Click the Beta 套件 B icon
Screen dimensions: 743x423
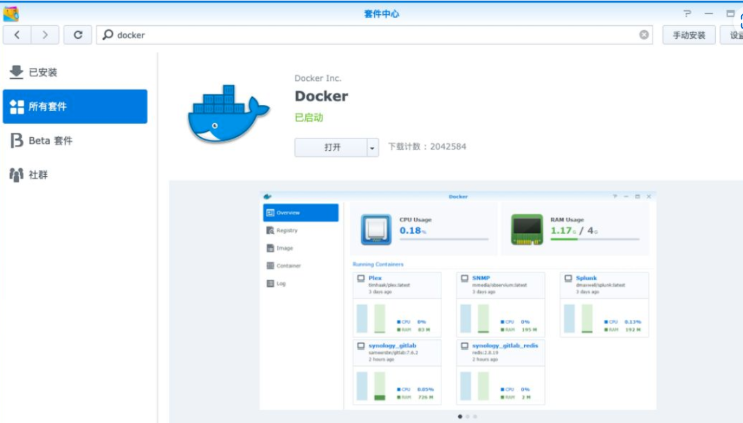tap(17, 141)
